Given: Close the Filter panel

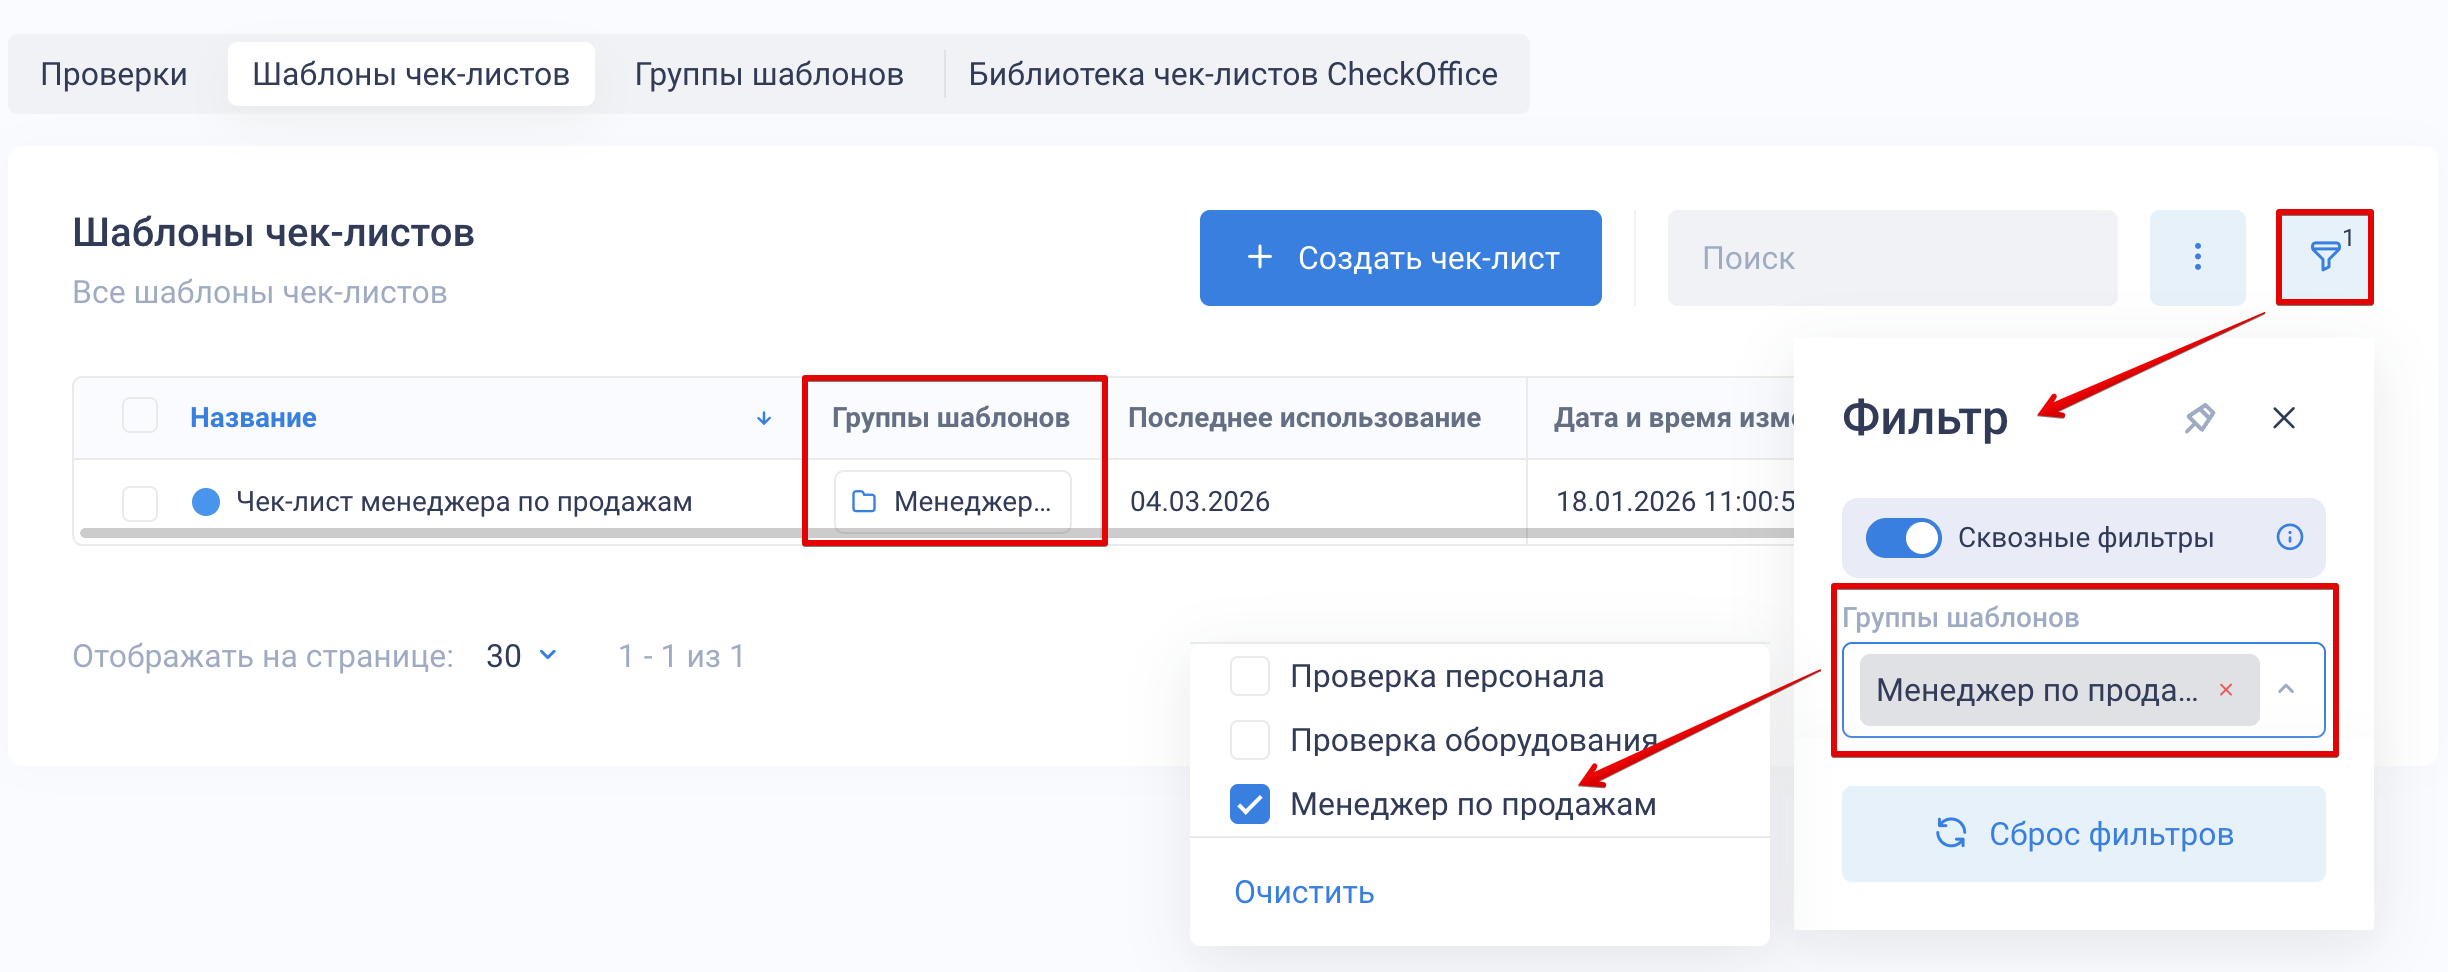Looking at the screenshot, I should (2284, 418).
